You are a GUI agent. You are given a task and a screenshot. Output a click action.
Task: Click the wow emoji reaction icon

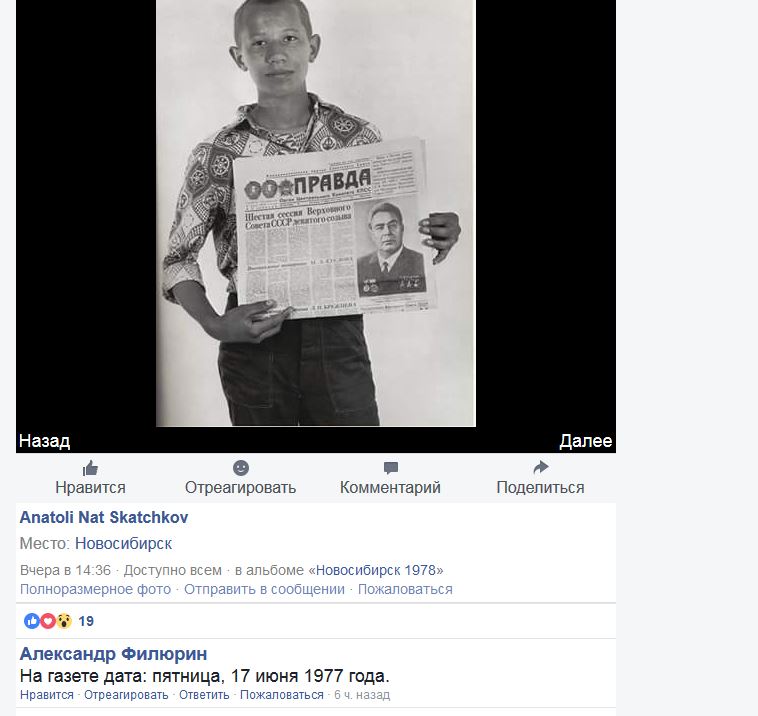point(63,621)
